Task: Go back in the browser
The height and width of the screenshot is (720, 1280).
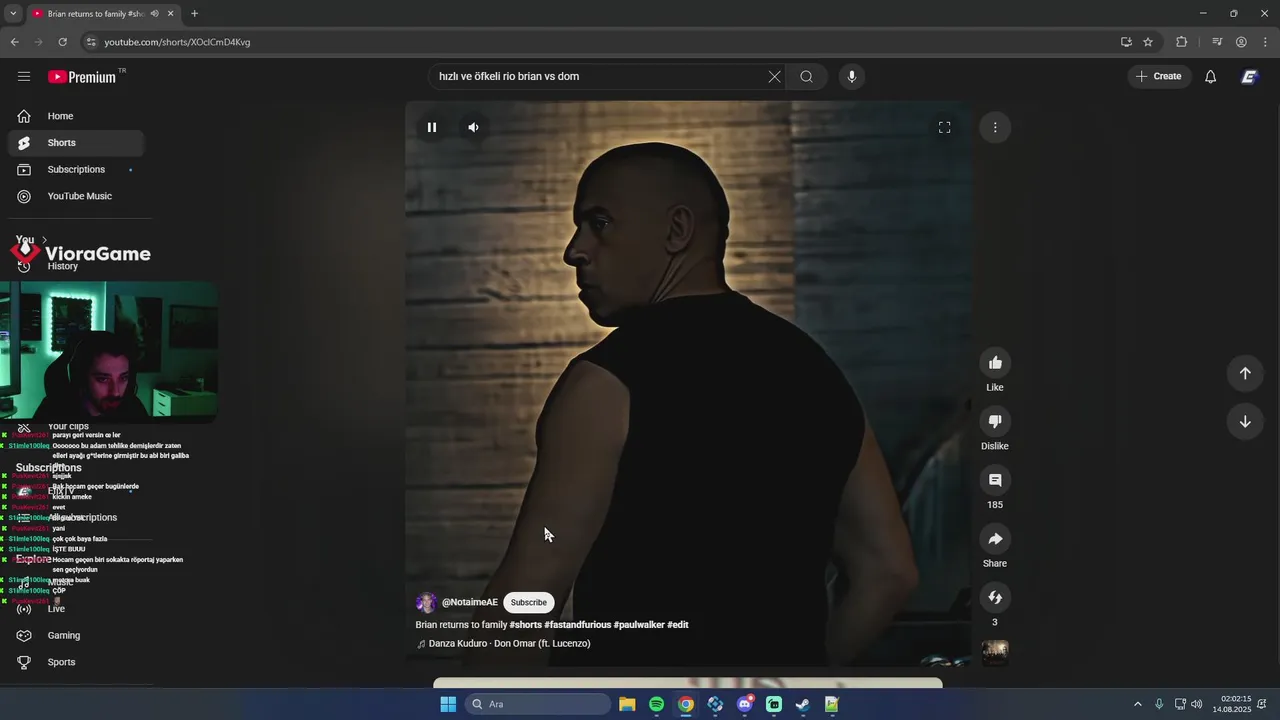Action: click(14, 42)
